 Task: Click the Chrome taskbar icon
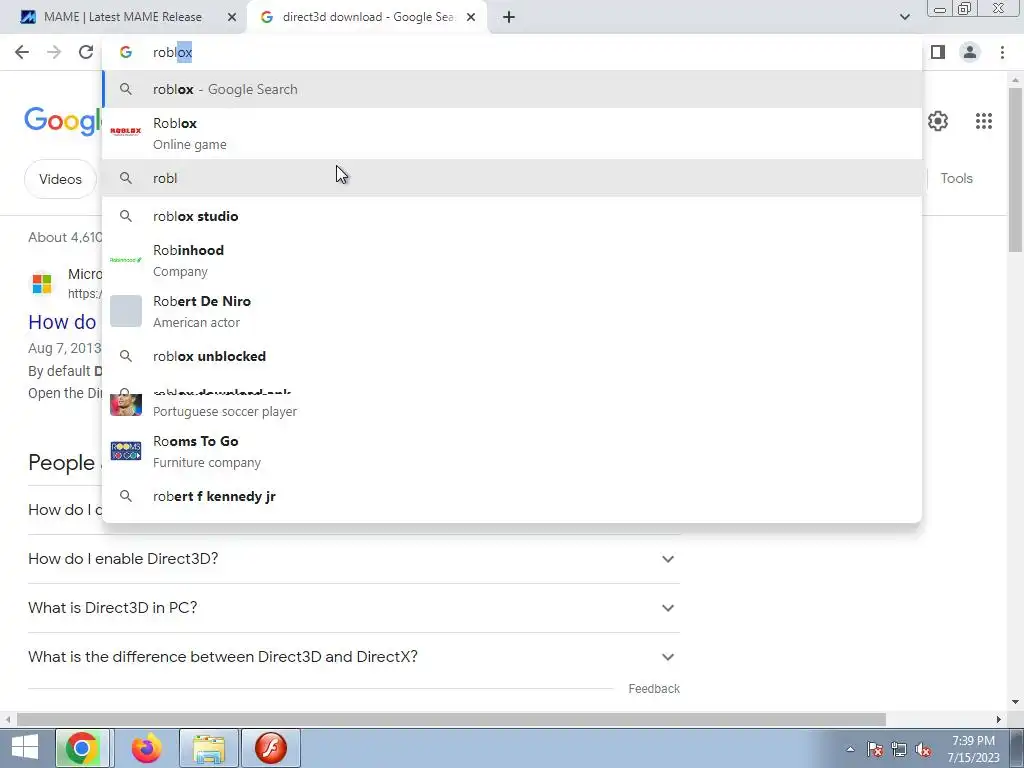tap(82, 748)
